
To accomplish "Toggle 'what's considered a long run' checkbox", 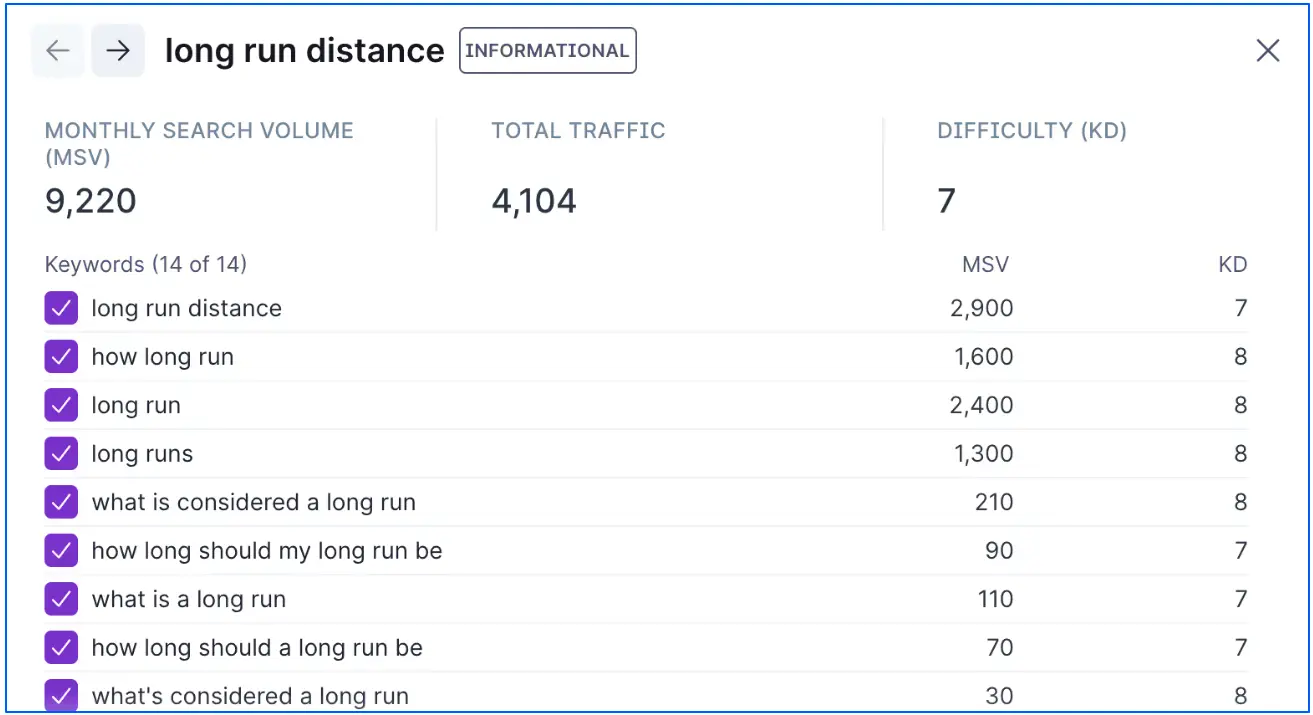I will pyautogui.click(x=61, y=695).
